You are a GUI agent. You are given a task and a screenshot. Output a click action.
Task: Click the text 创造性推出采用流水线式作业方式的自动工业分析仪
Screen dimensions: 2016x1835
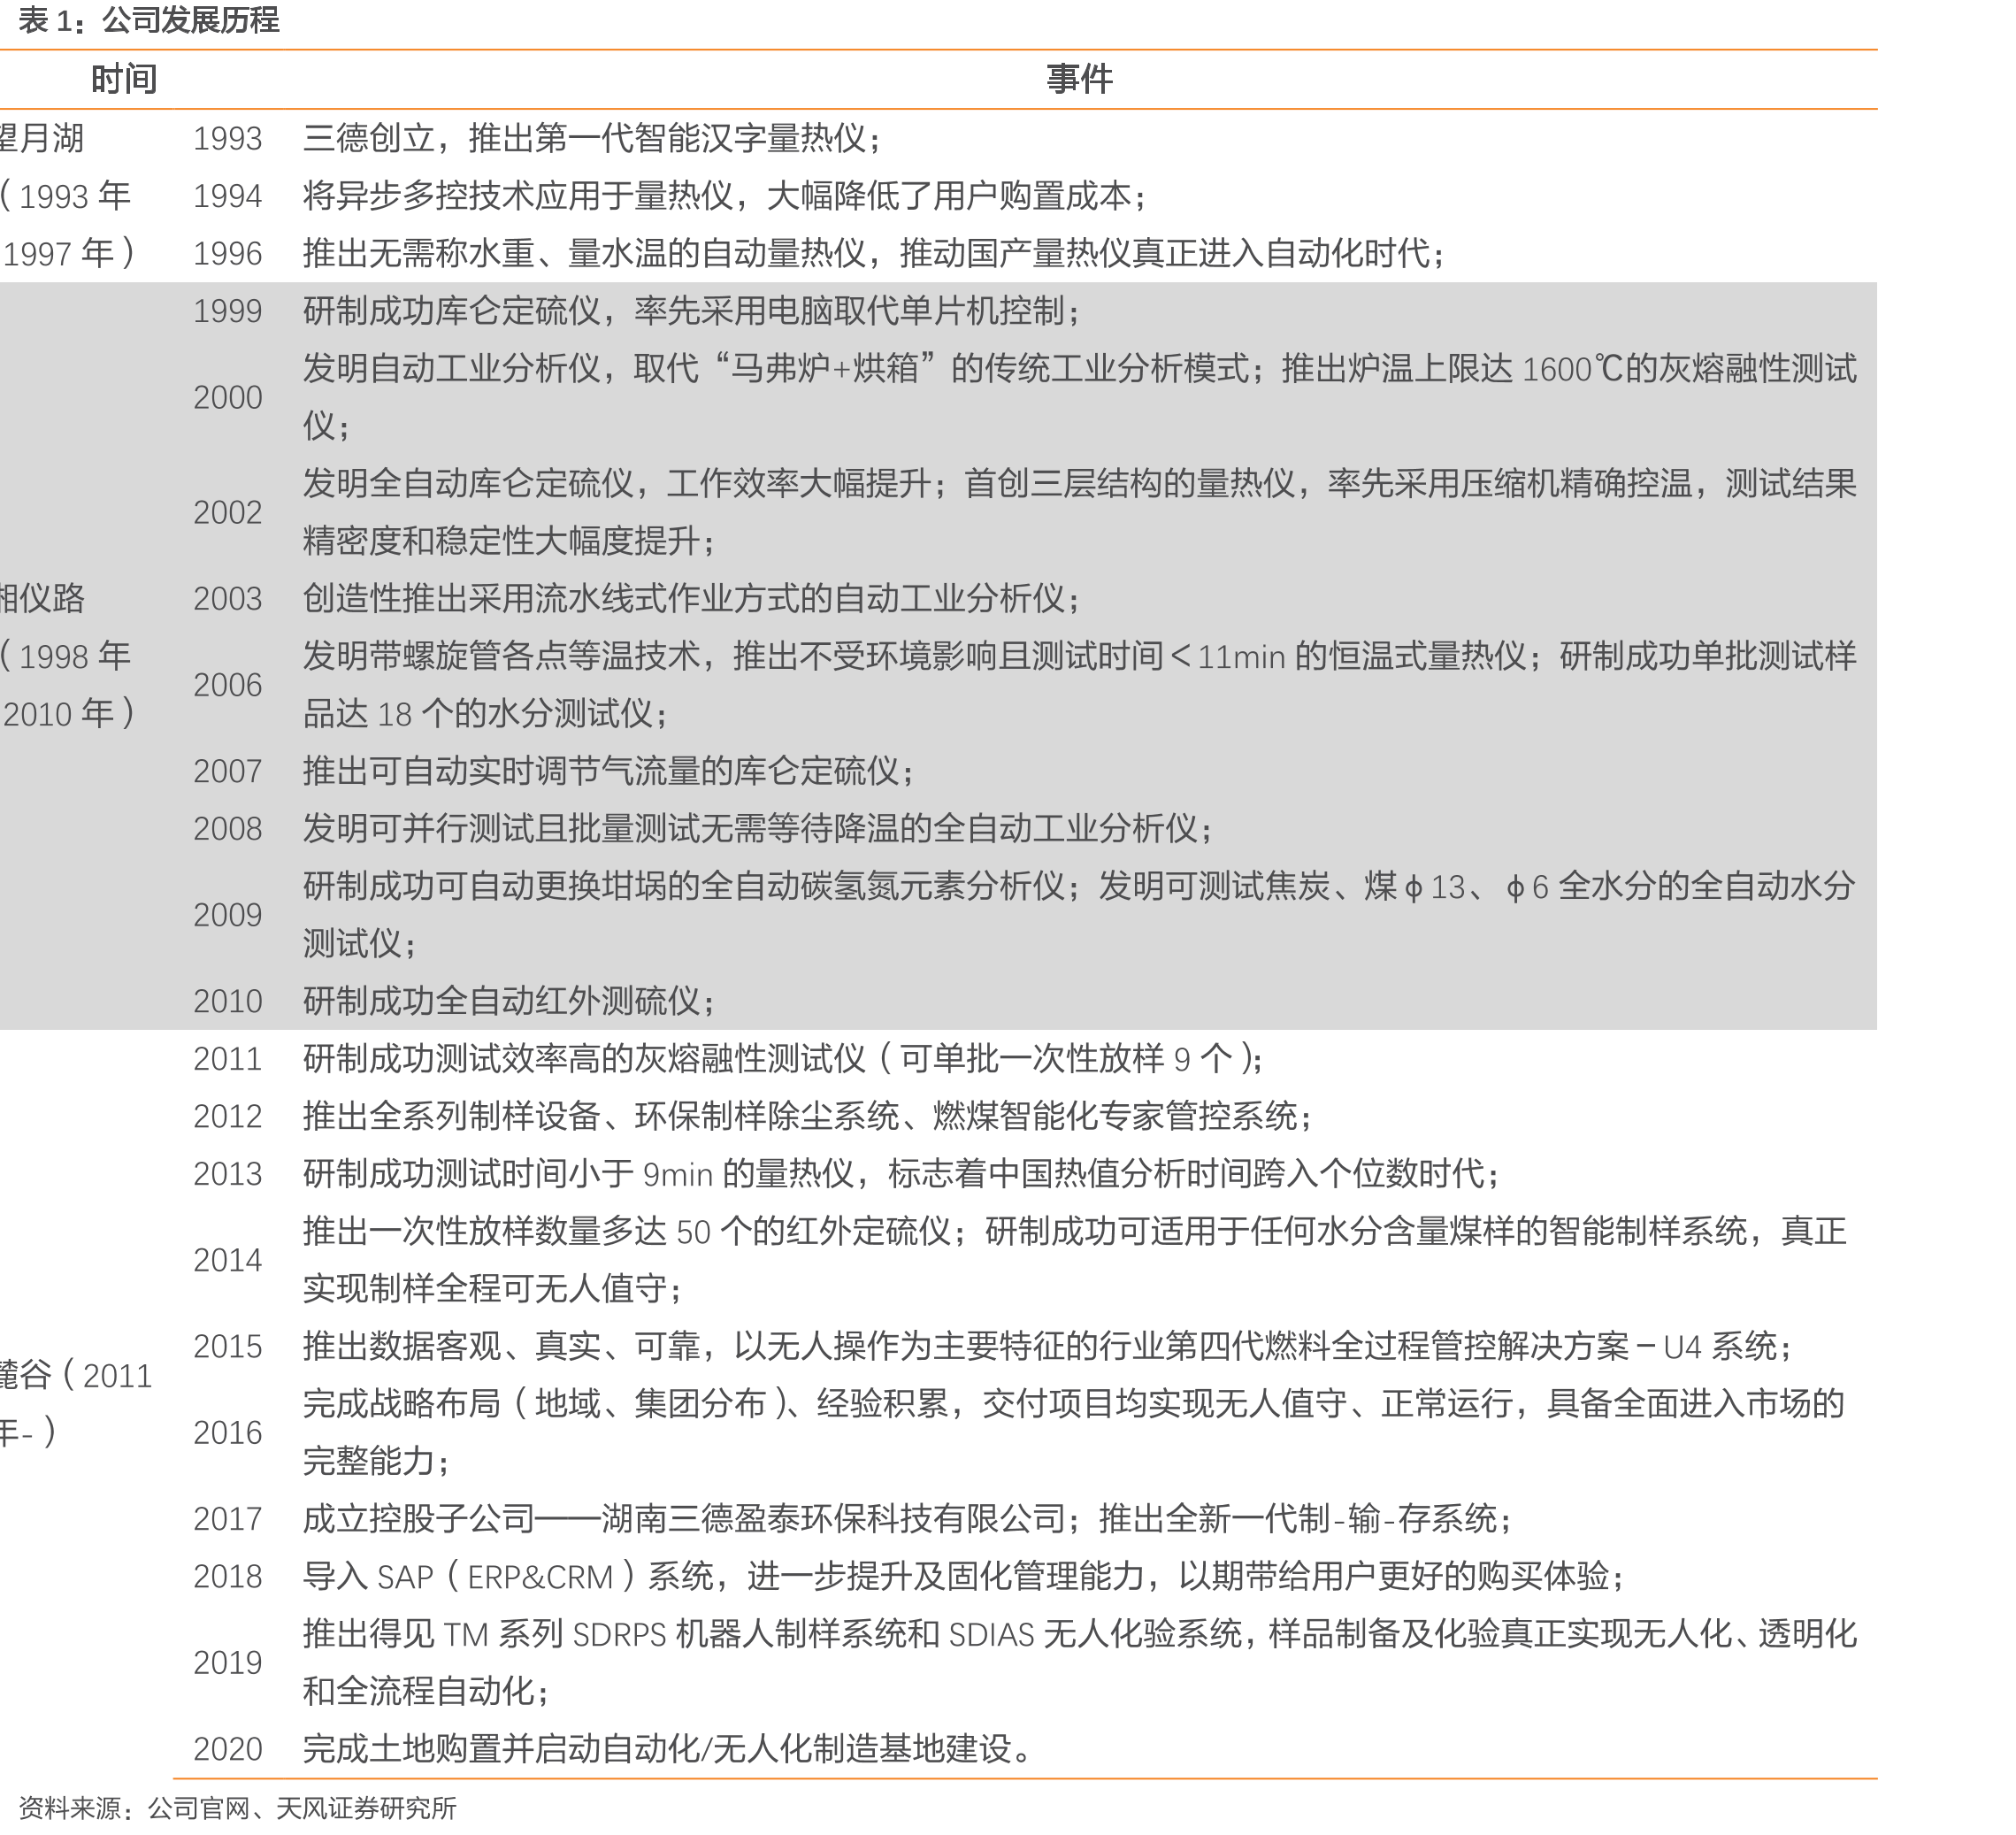683,599
